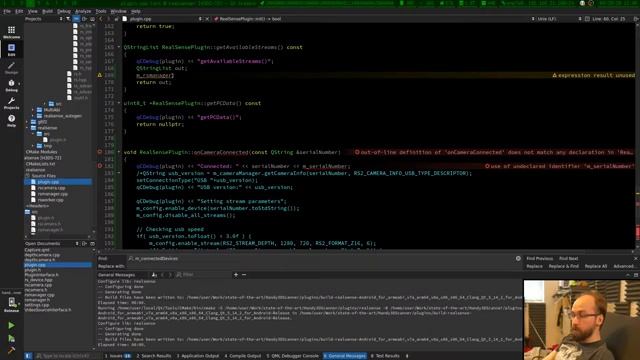
Task: Switch to Test Results tab
Action: point(385,356)
